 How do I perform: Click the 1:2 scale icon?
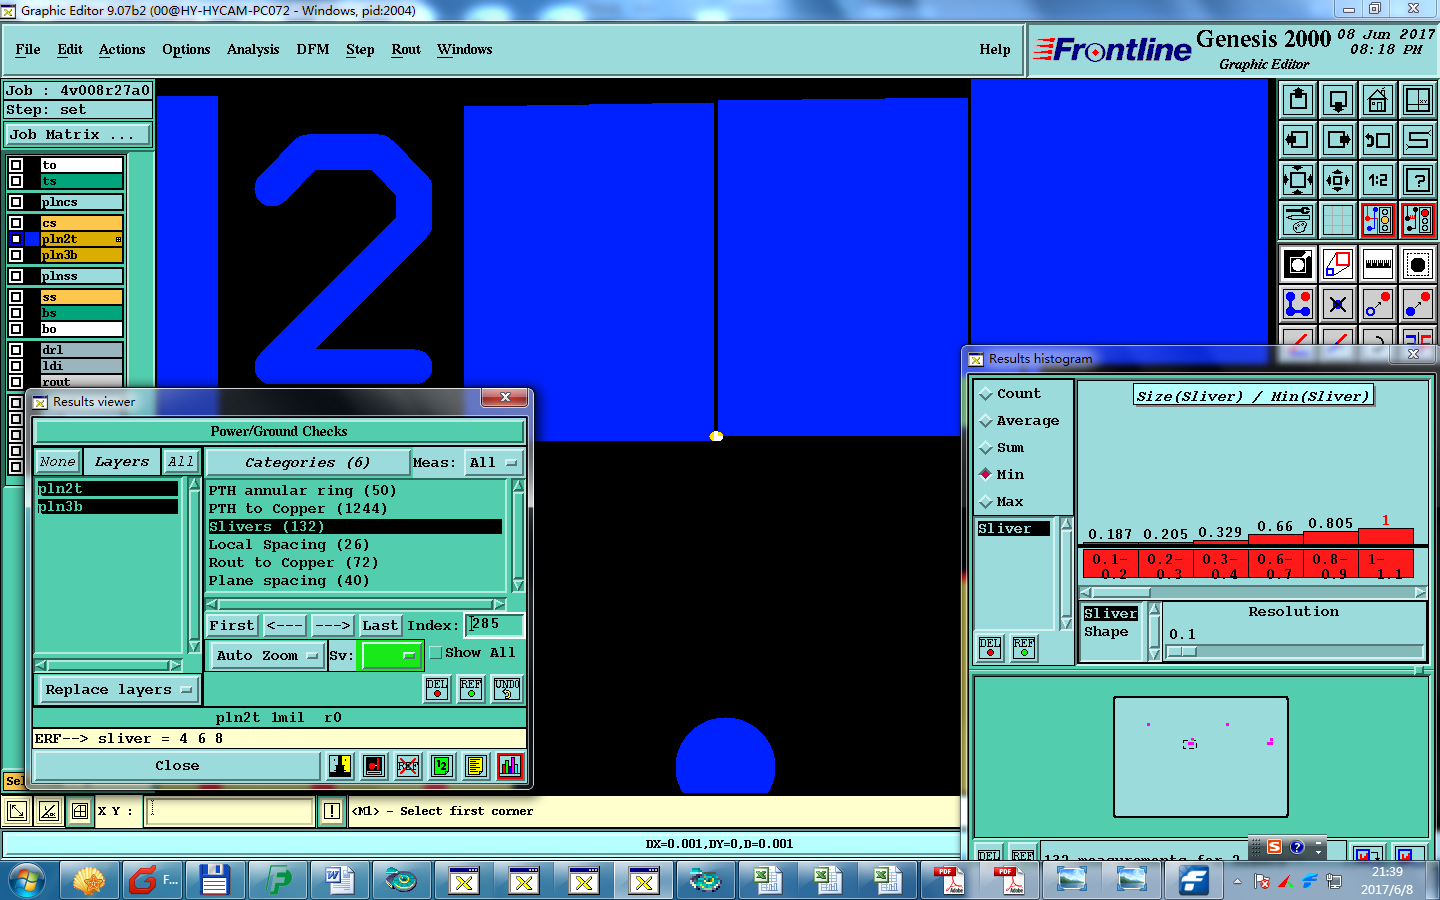click(x=1378, y=180)
